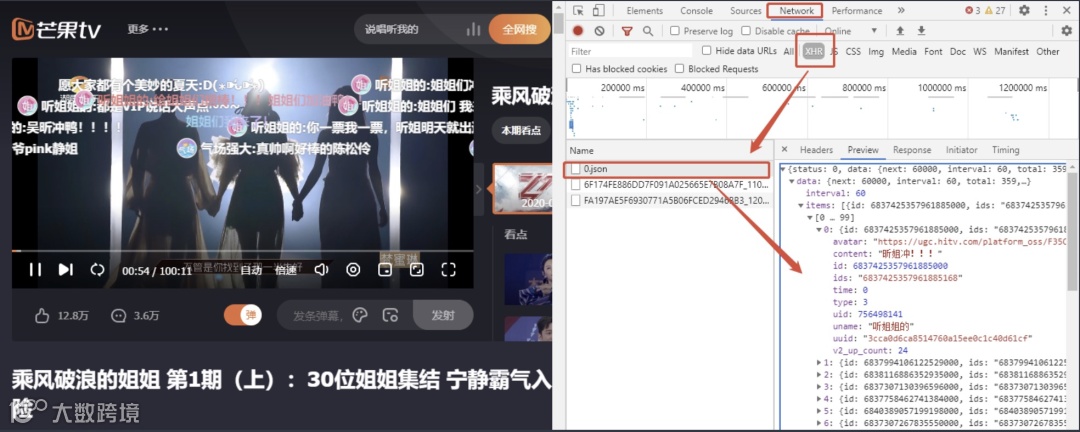Switch to the Console tab
Screen dimensions: 1080x432
(696, 11)
